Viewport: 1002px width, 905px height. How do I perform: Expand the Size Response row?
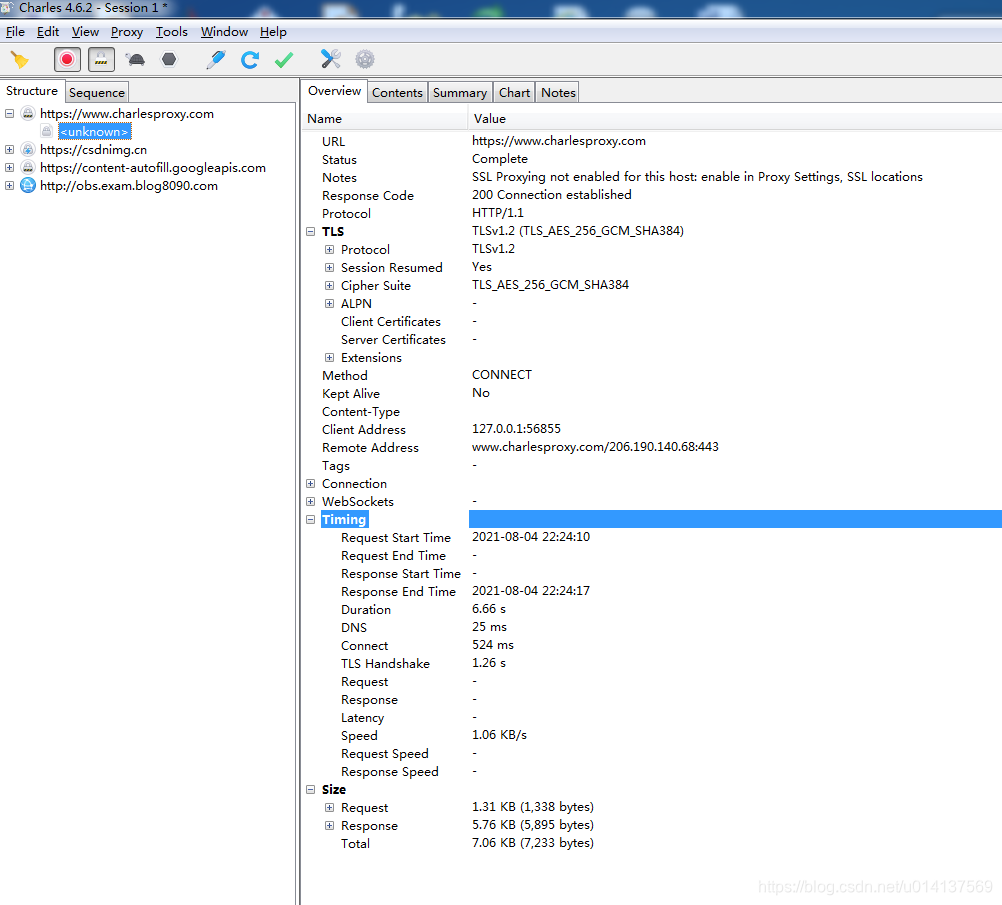[x=329, y=825]
